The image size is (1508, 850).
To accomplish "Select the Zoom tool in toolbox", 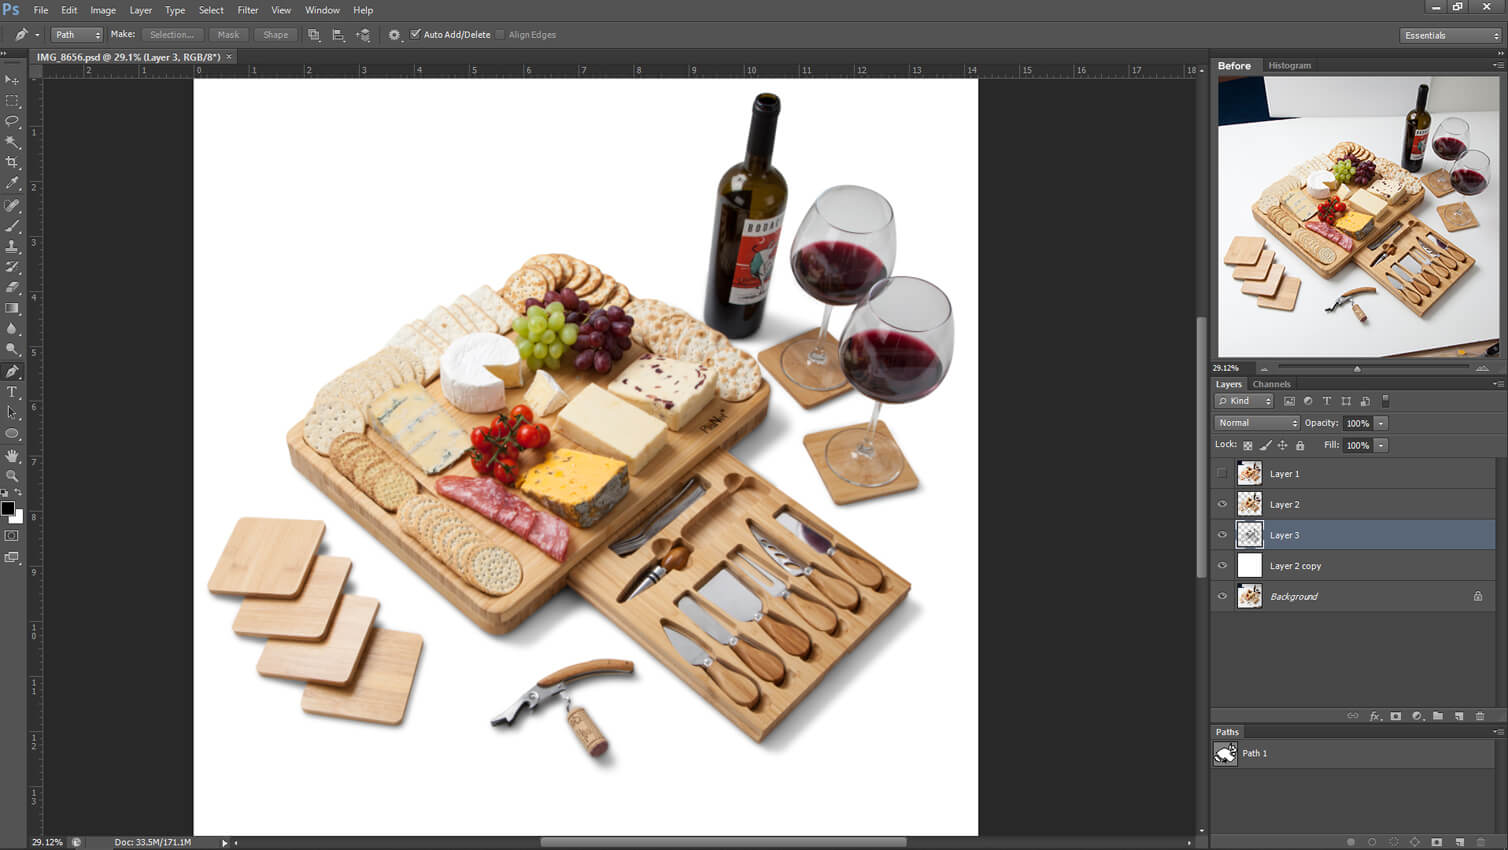I will 12,476.
